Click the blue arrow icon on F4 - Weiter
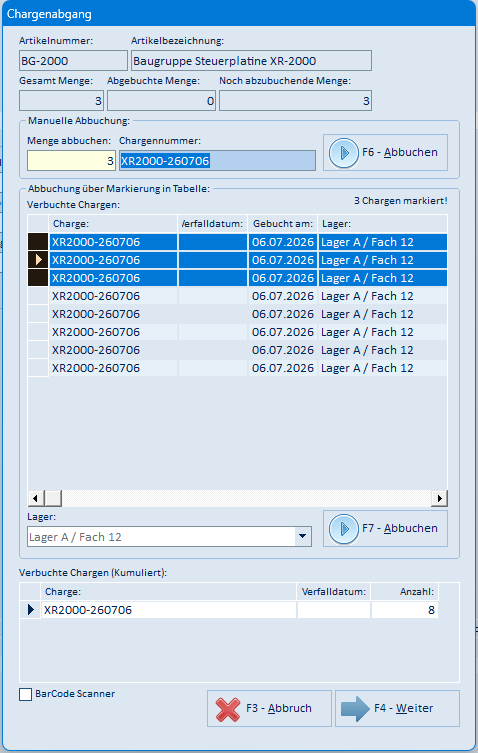This screenshot has height=753, width=478. tap(355, 709)
